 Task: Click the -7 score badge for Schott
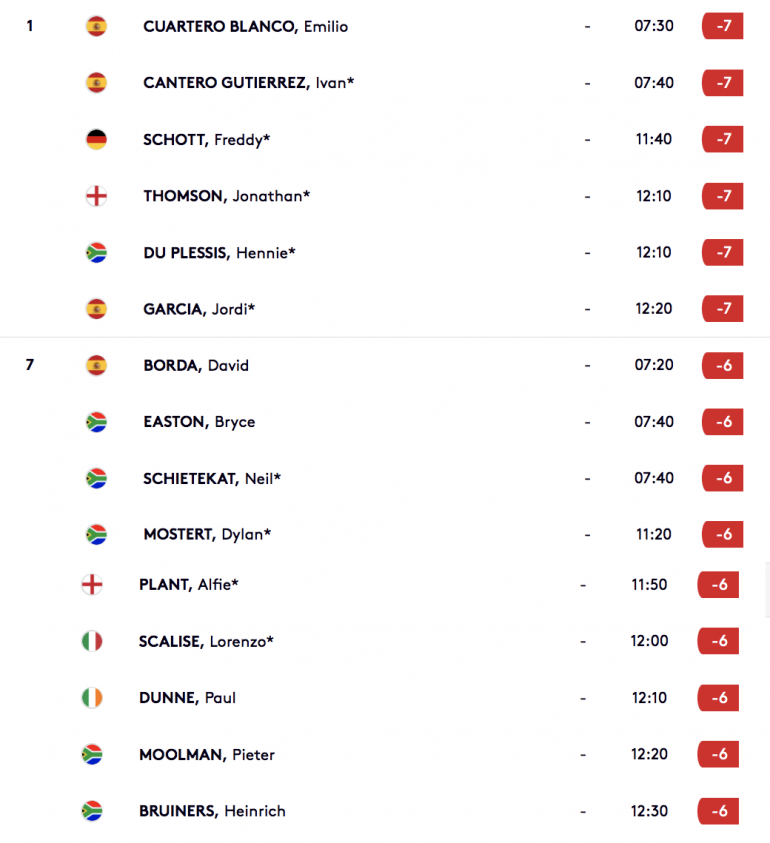point(723,139)
